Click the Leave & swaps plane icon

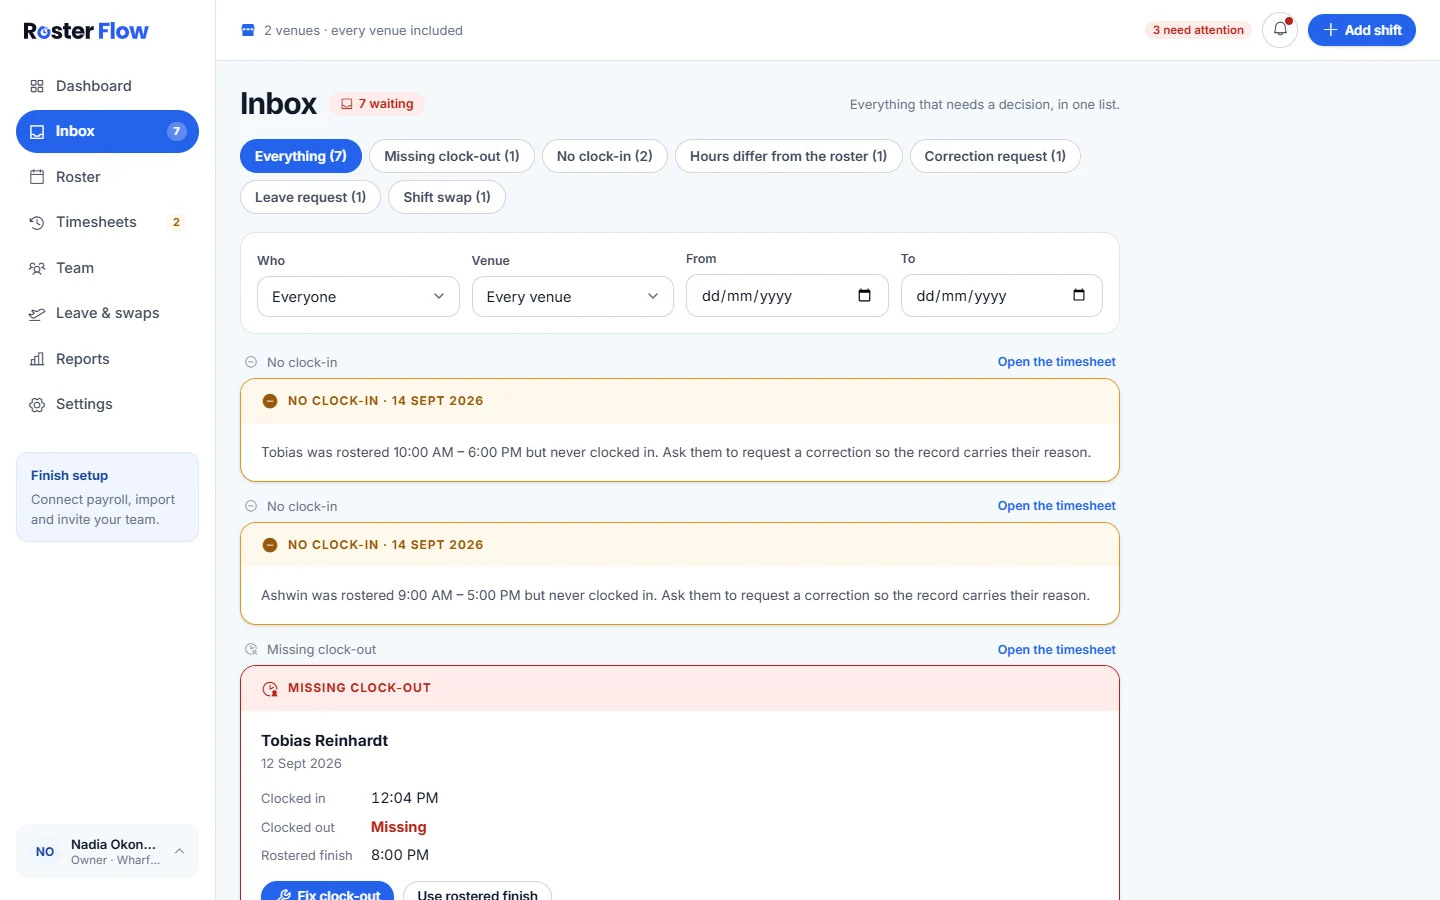37,313
